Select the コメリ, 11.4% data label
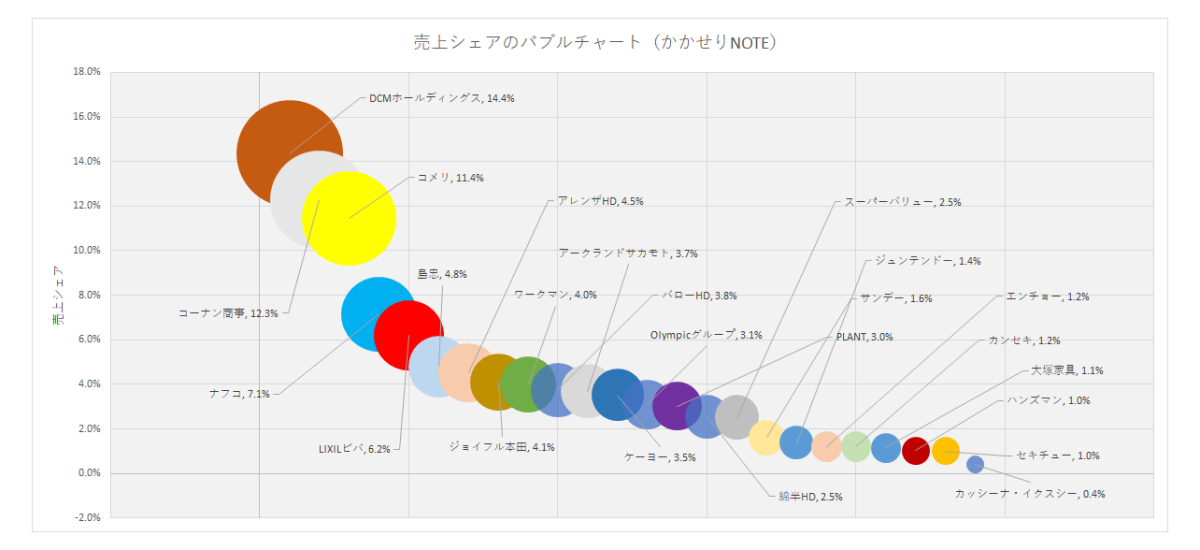This screenshot has width=1200, height=550. pyautogui.click(x=450, y=178)
